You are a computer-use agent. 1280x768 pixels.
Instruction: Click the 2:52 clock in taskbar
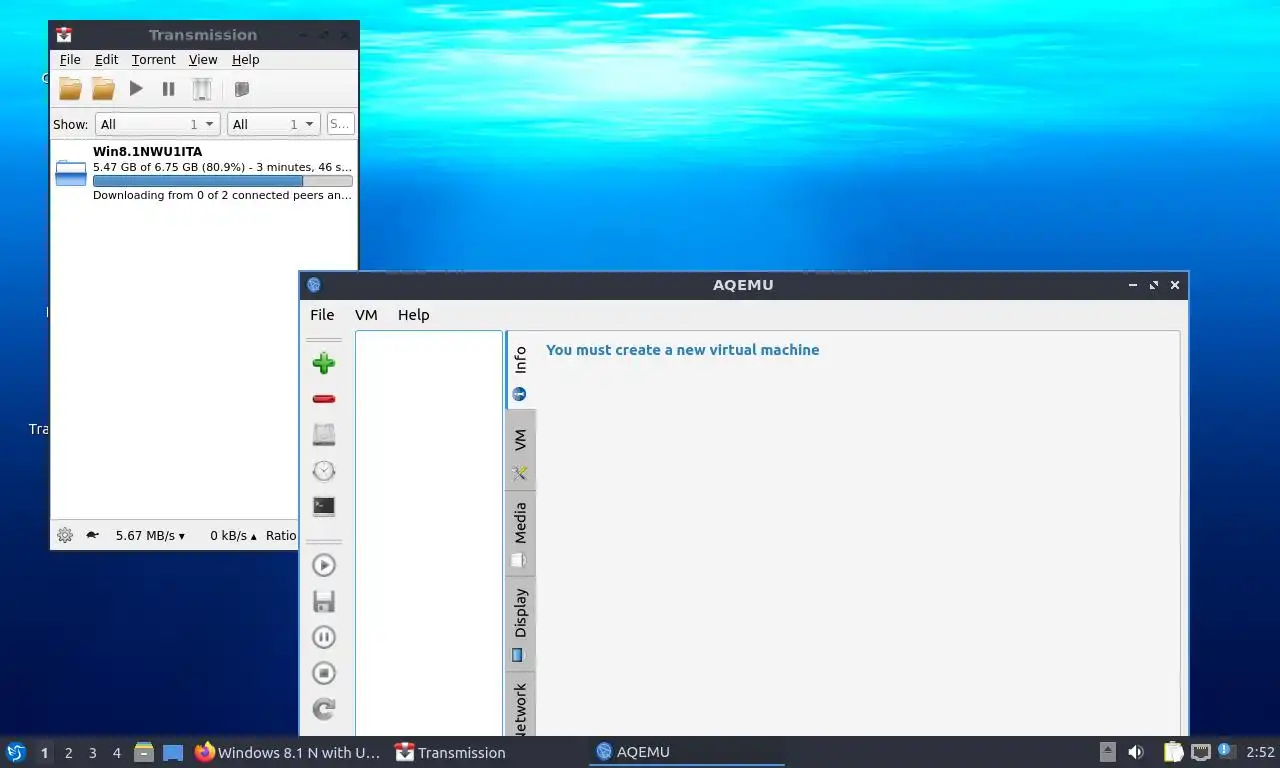coord(1260,752)
